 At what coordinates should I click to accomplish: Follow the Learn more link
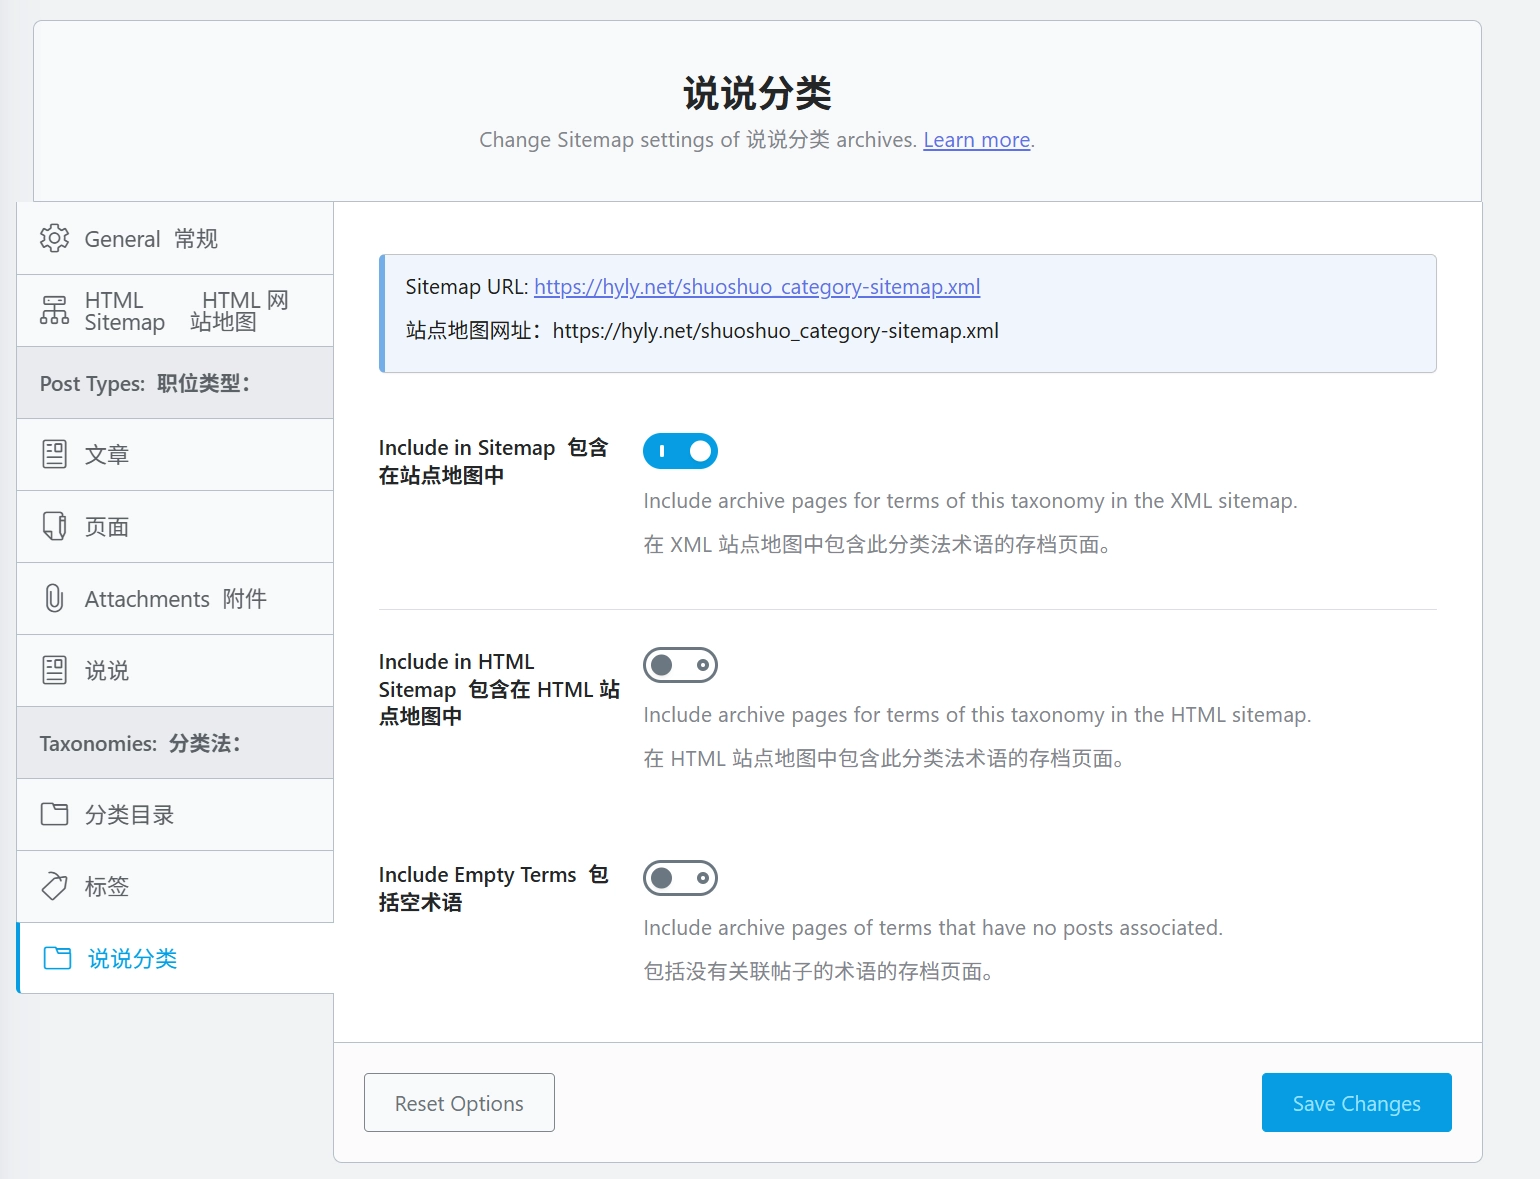pyautogui.click(x=976, y=140)
